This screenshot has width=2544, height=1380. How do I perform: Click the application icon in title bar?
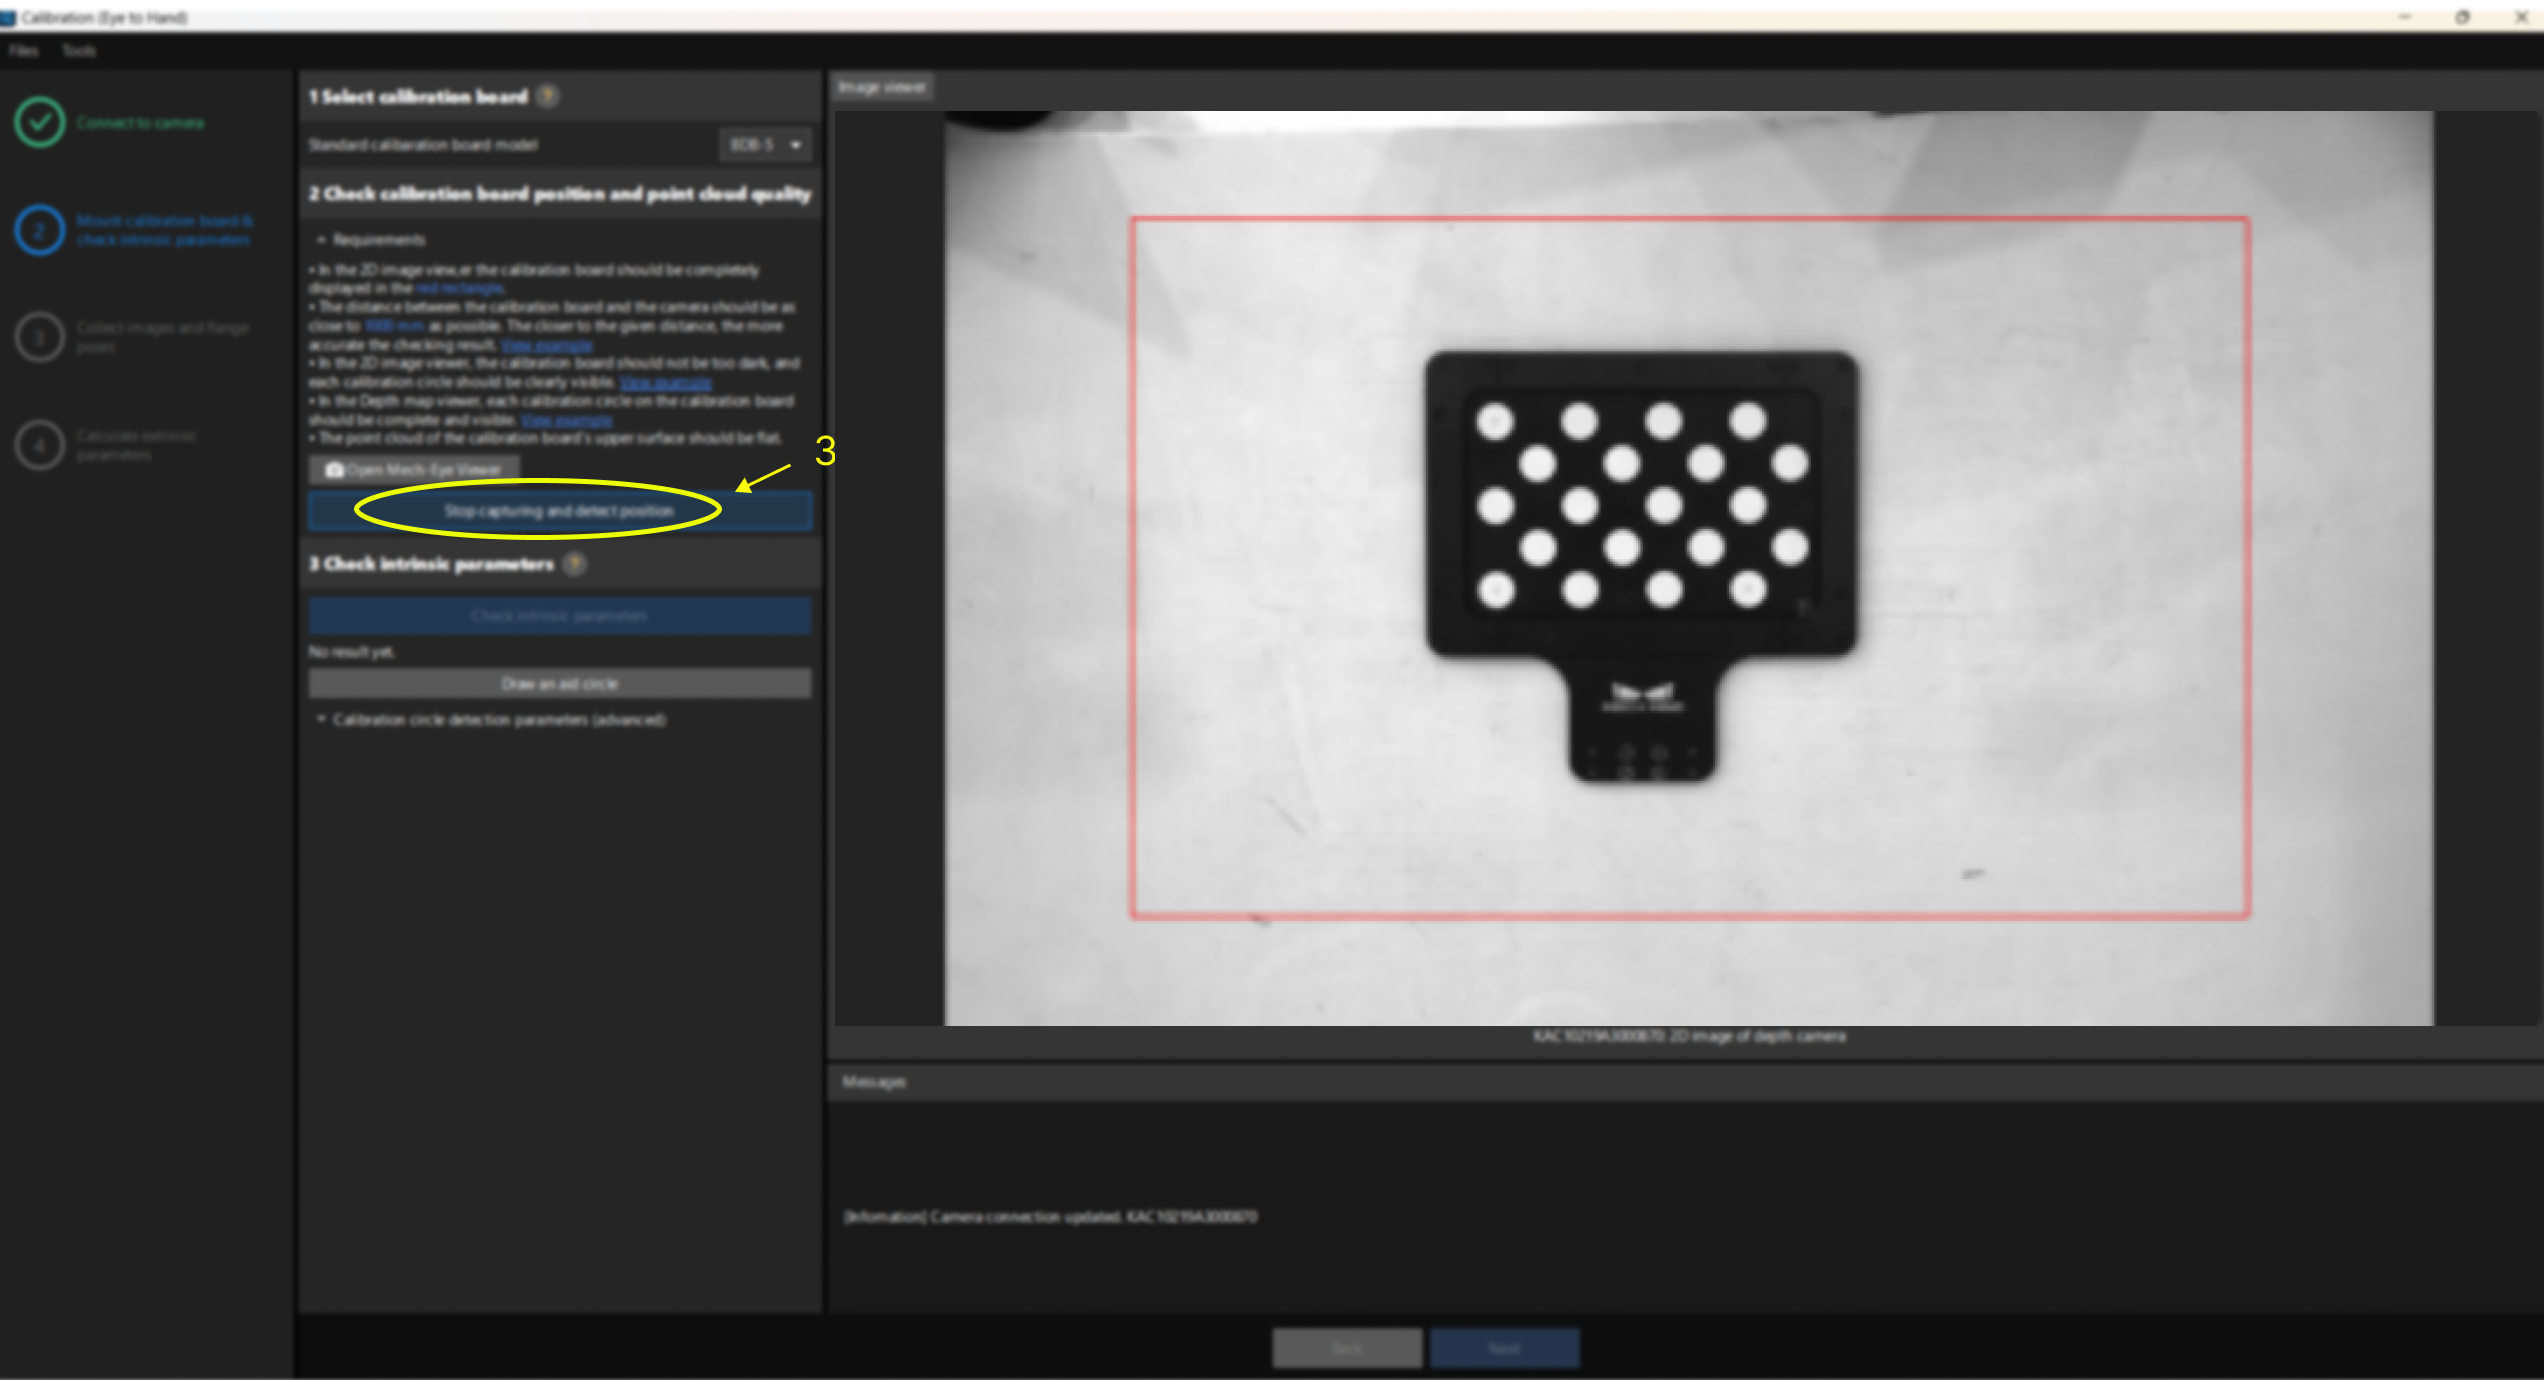point(9,17)
